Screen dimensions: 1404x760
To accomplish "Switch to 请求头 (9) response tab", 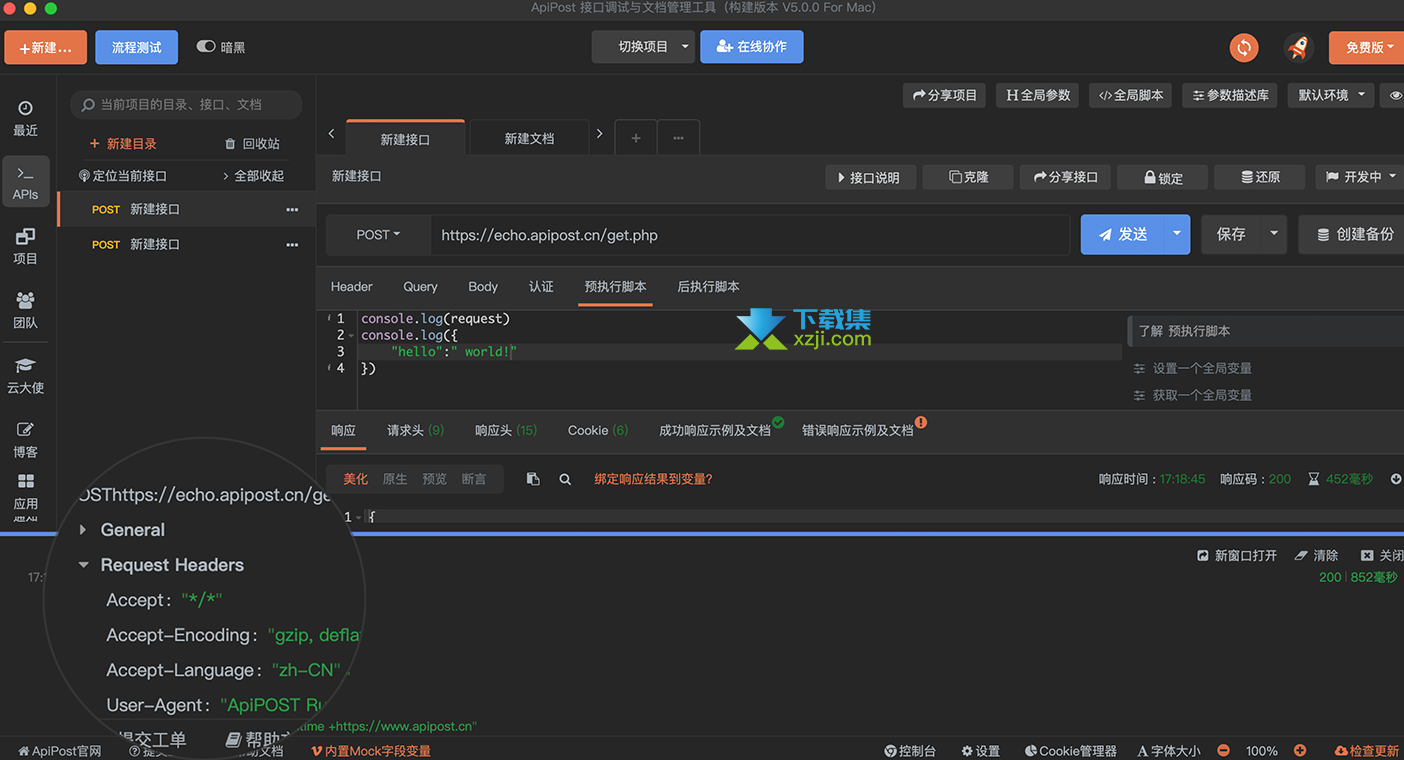I will coord(415,430).
